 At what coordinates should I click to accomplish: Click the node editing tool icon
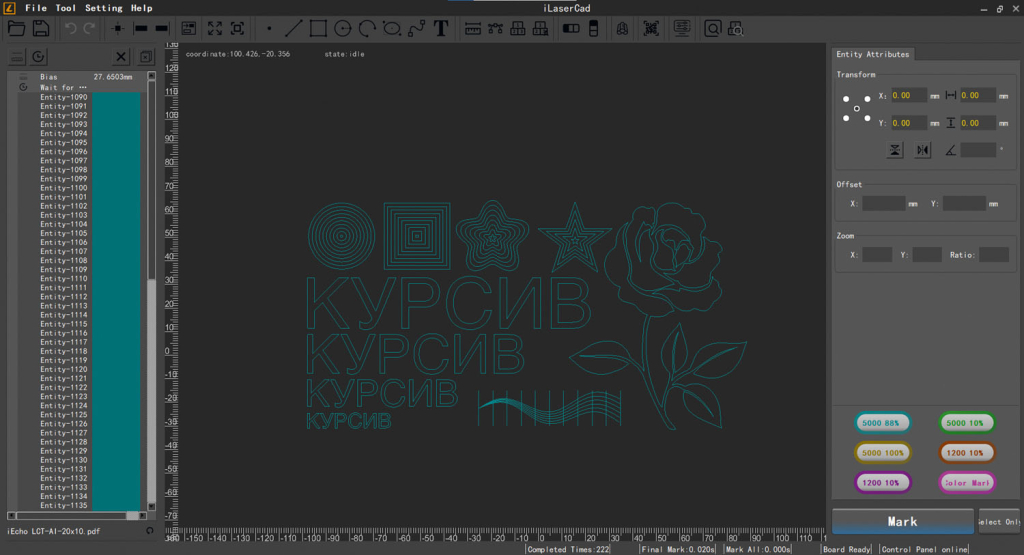point(495,29)
